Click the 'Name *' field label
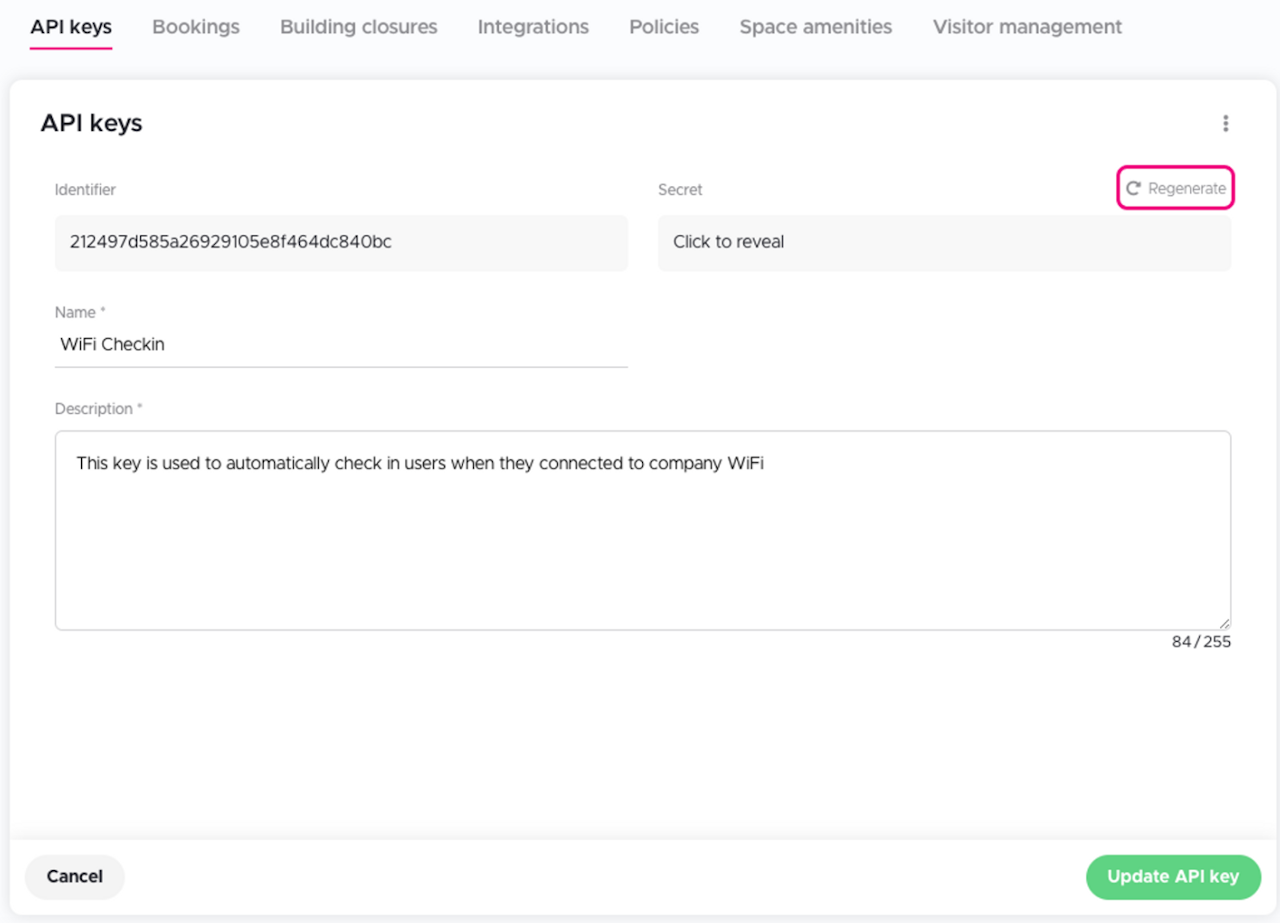This screenshot has height=923, width=1280. (80, 313)
